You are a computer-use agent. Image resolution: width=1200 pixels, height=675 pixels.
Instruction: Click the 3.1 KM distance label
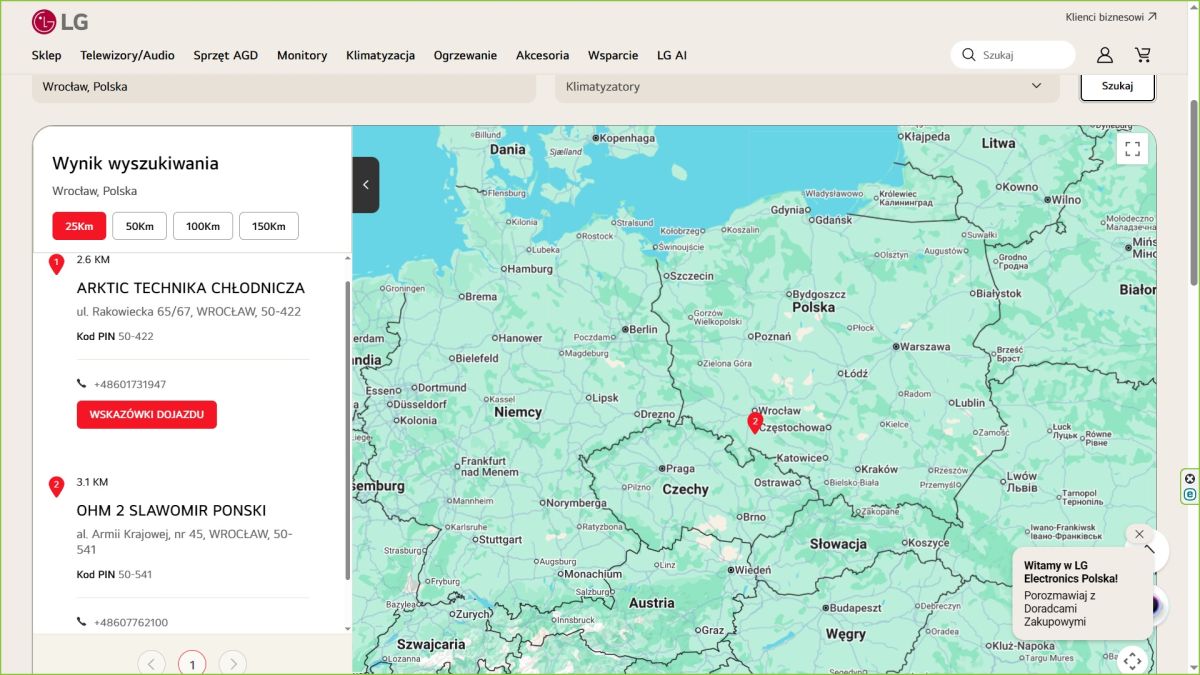coord(92,482)
